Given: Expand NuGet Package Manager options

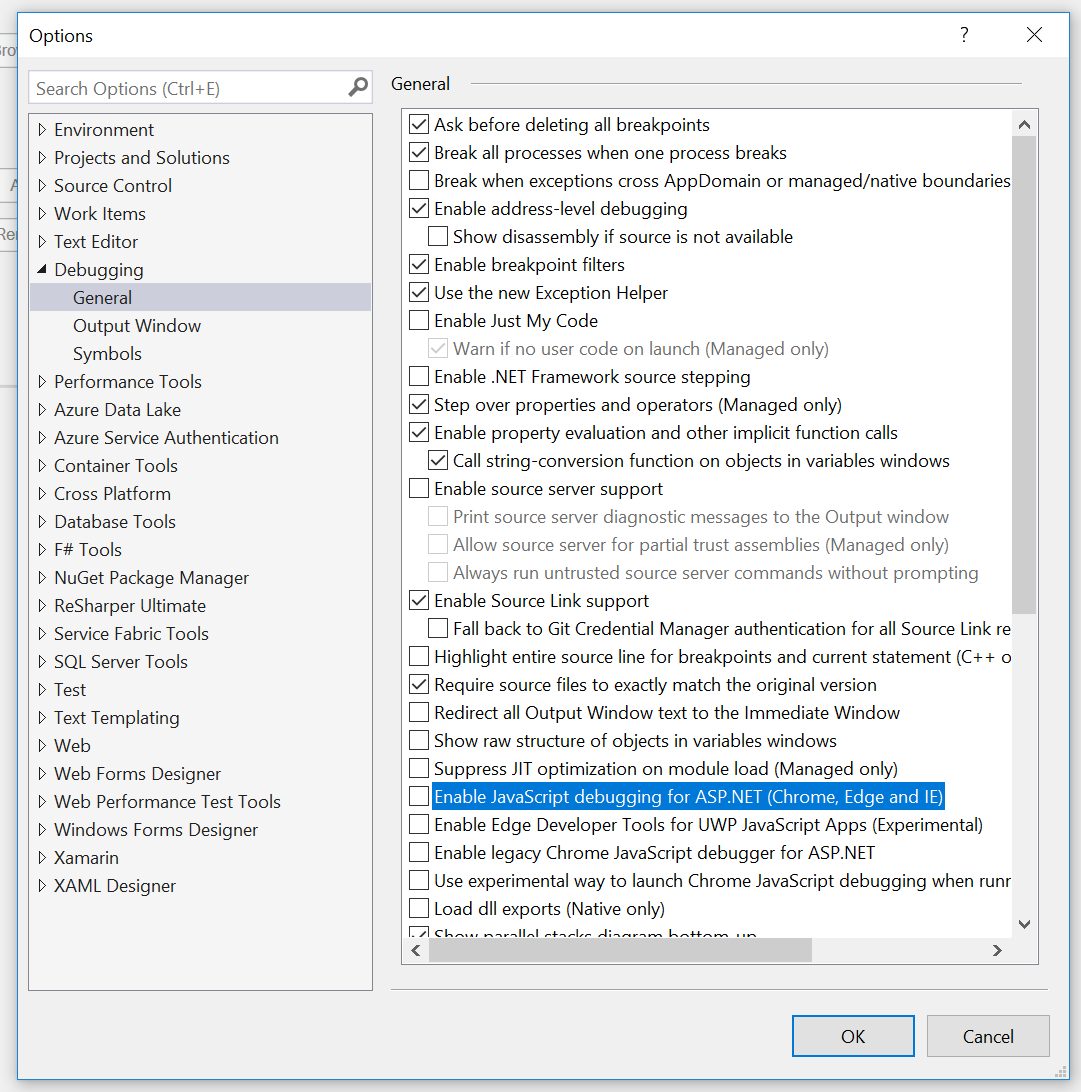Looking at the screenshot, I should 42,577.
